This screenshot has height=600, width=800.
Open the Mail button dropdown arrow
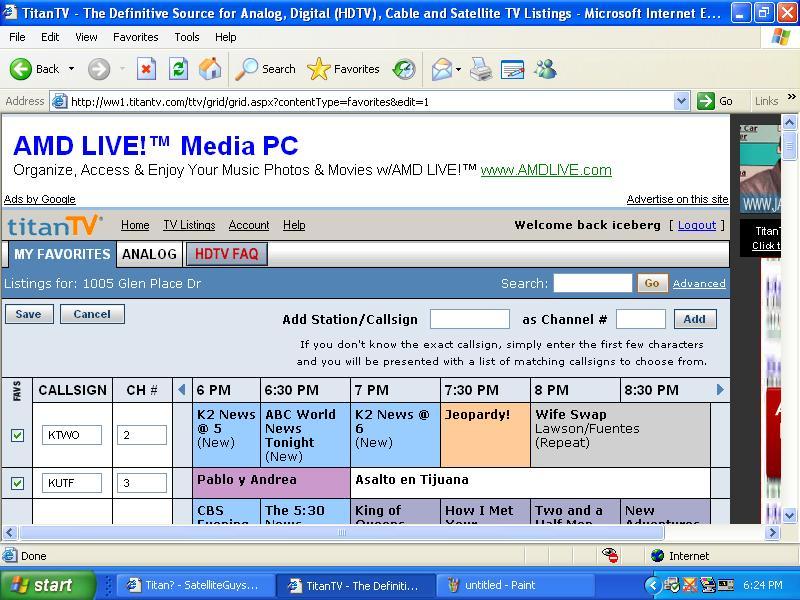coord(458,69)
